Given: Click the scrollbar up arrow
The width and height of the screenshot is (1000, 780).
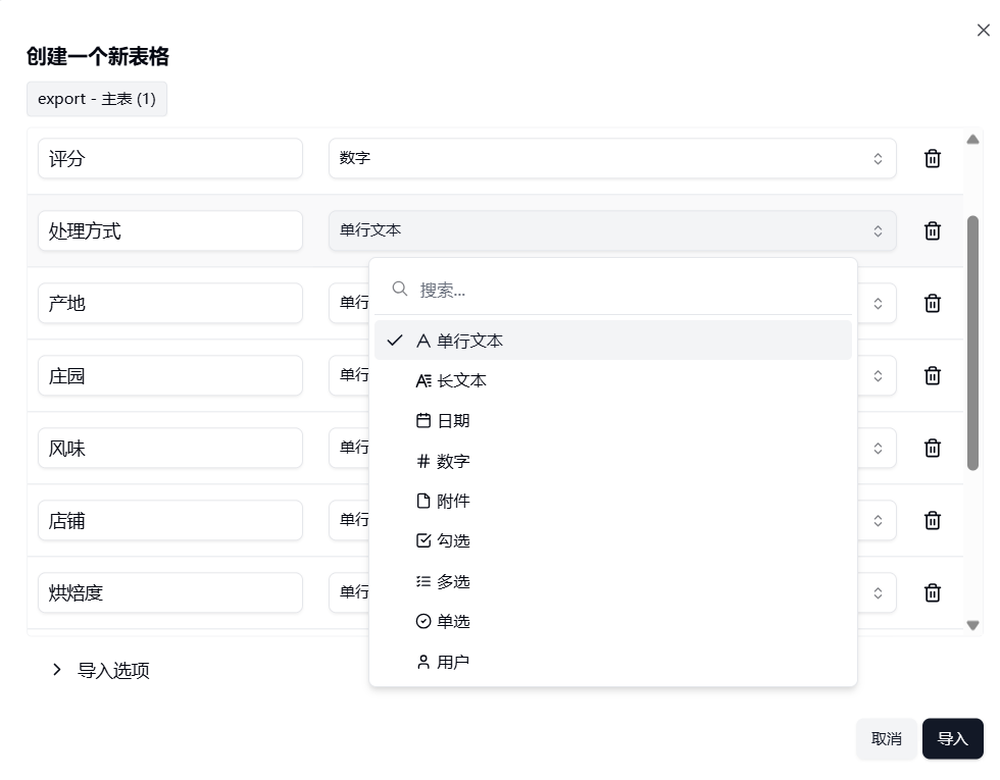Looking at the screenshot, I should [x=973, y=139].
